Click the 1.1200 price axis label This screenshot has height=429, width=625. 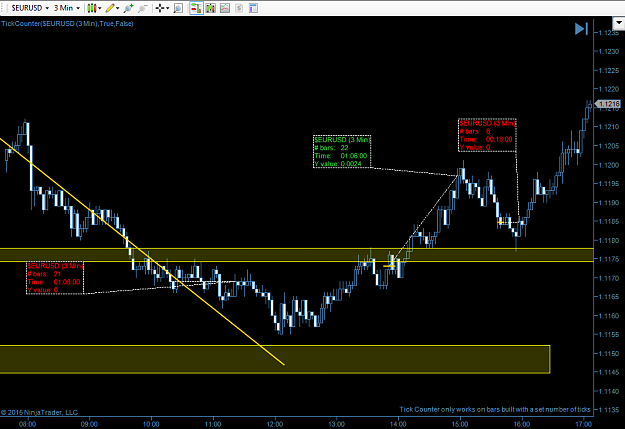[x=609, y=165]
